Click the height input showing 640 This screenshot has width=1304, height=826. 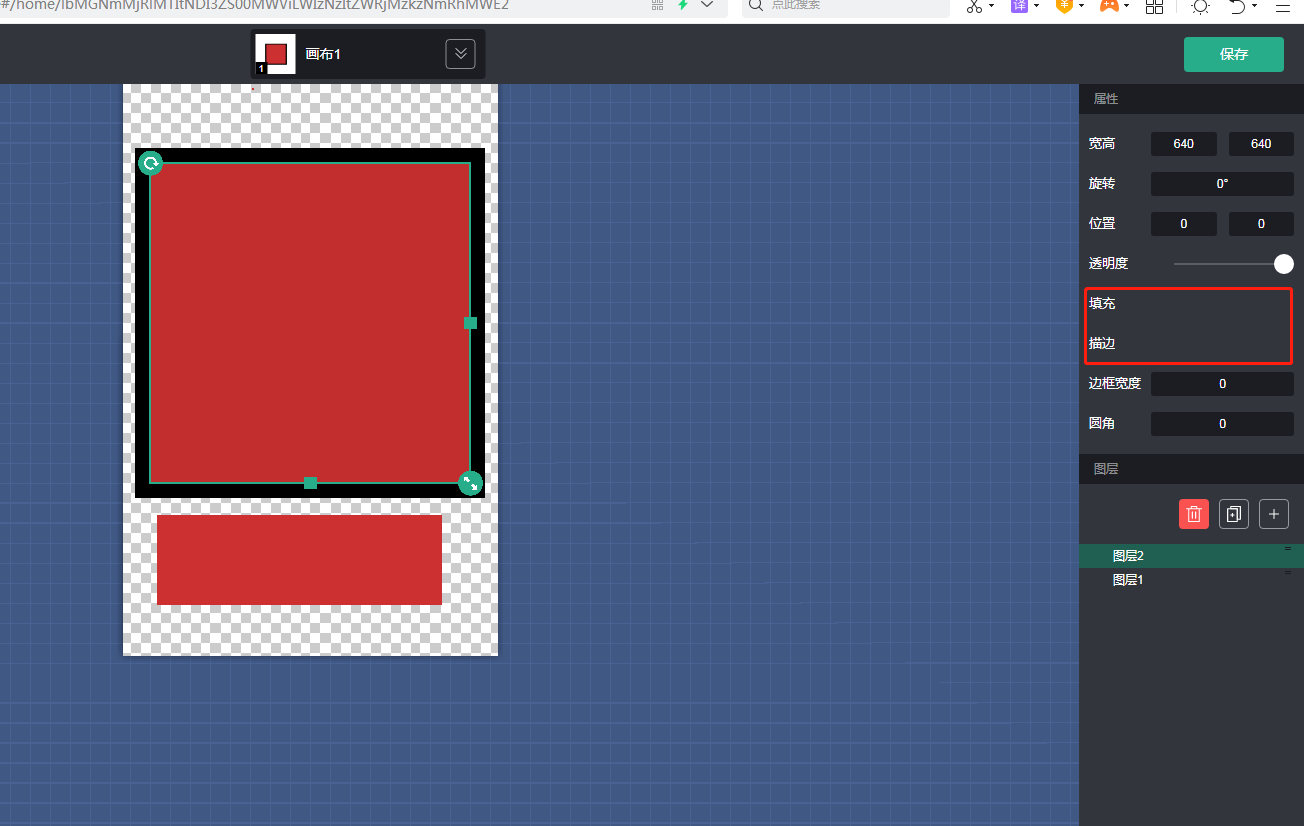pyautogui.click(x=1261, y=144)
